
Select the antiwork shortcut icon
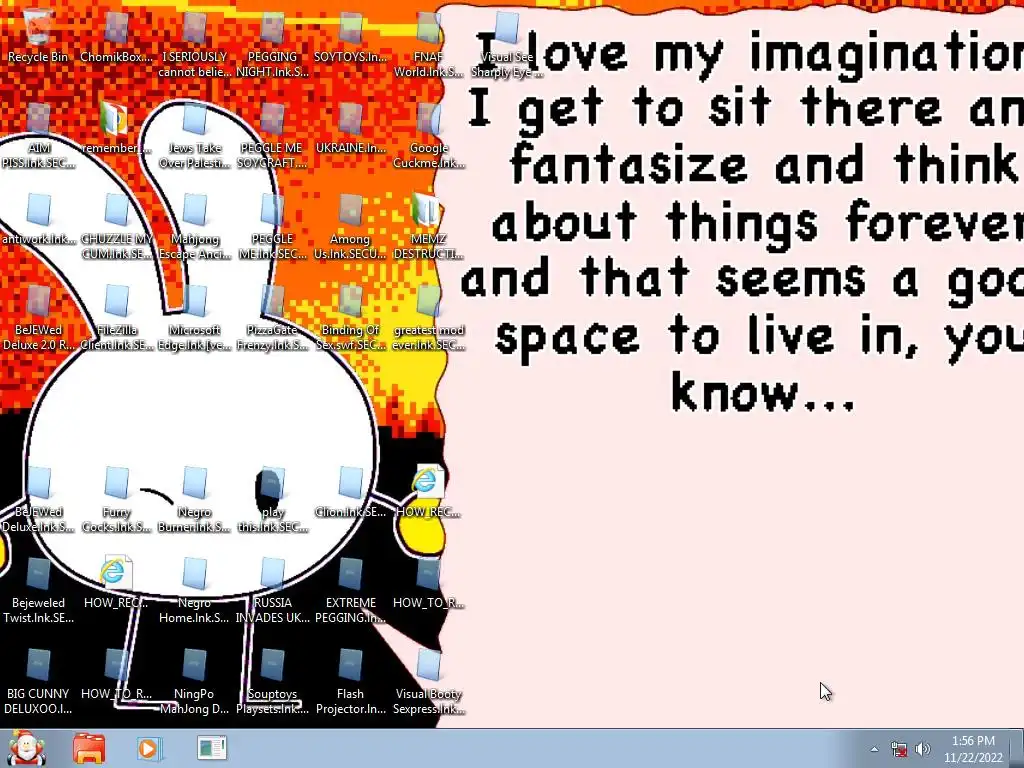point(38,219)
